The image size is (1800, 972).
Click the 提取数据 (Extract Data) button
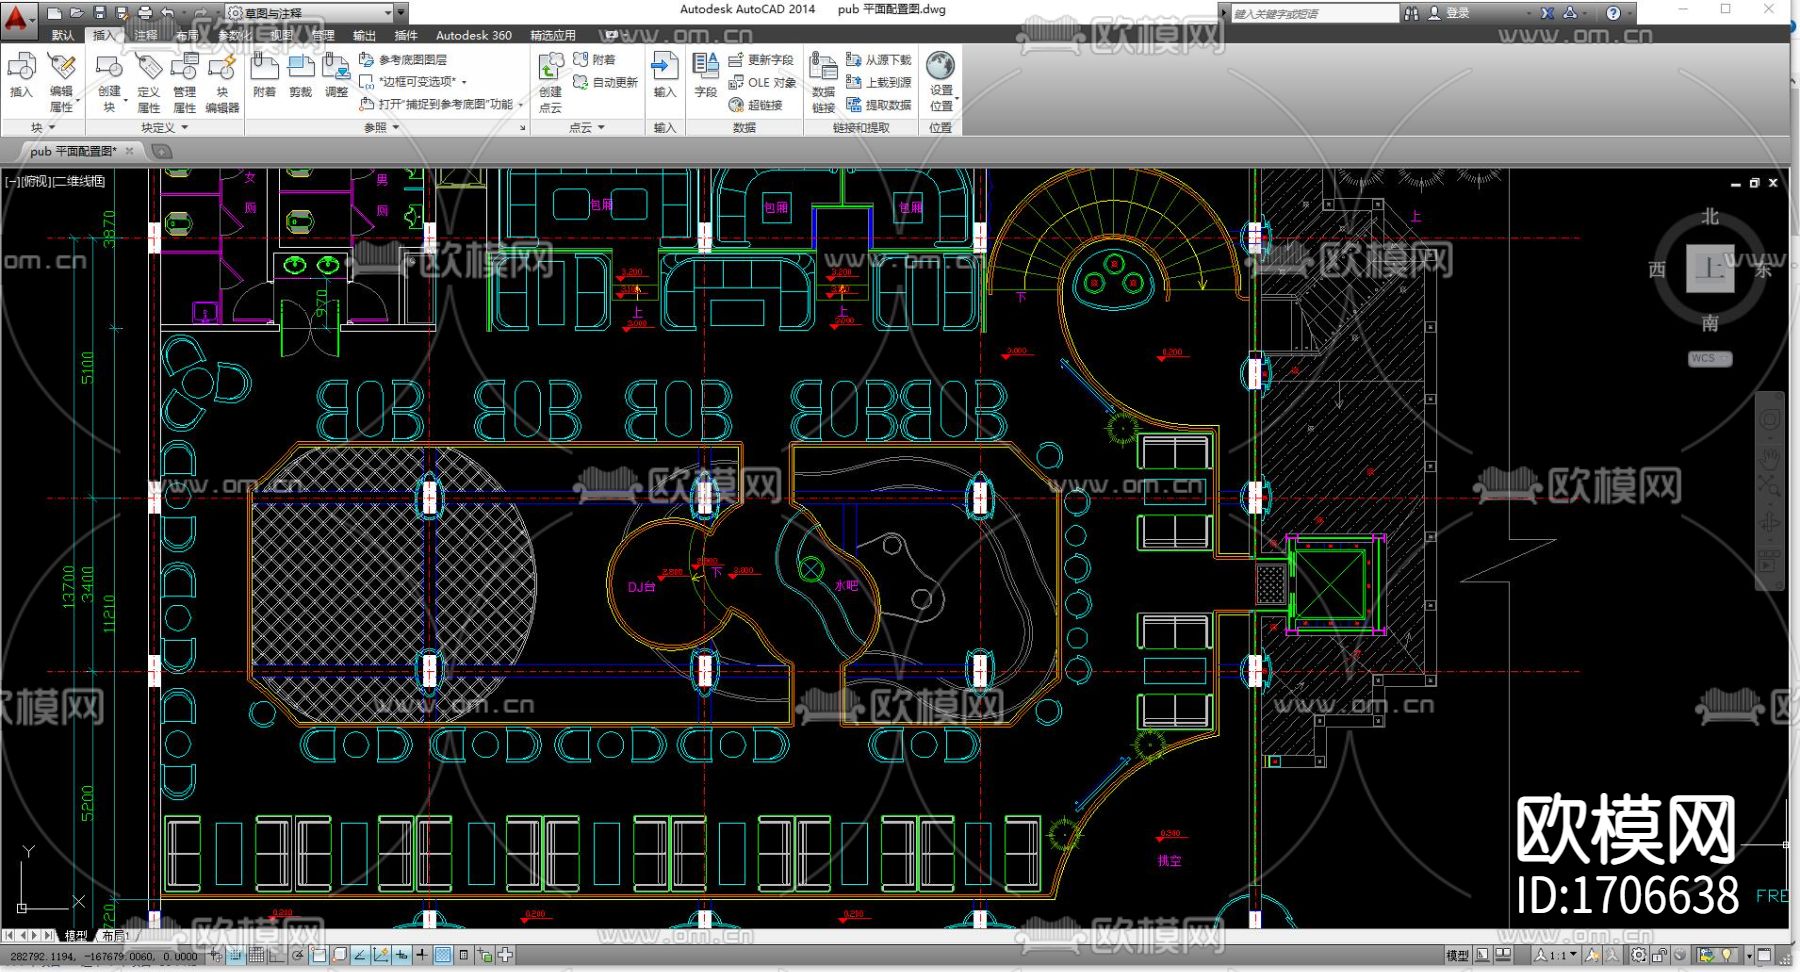pyautogui.click(x=879, y=105)
